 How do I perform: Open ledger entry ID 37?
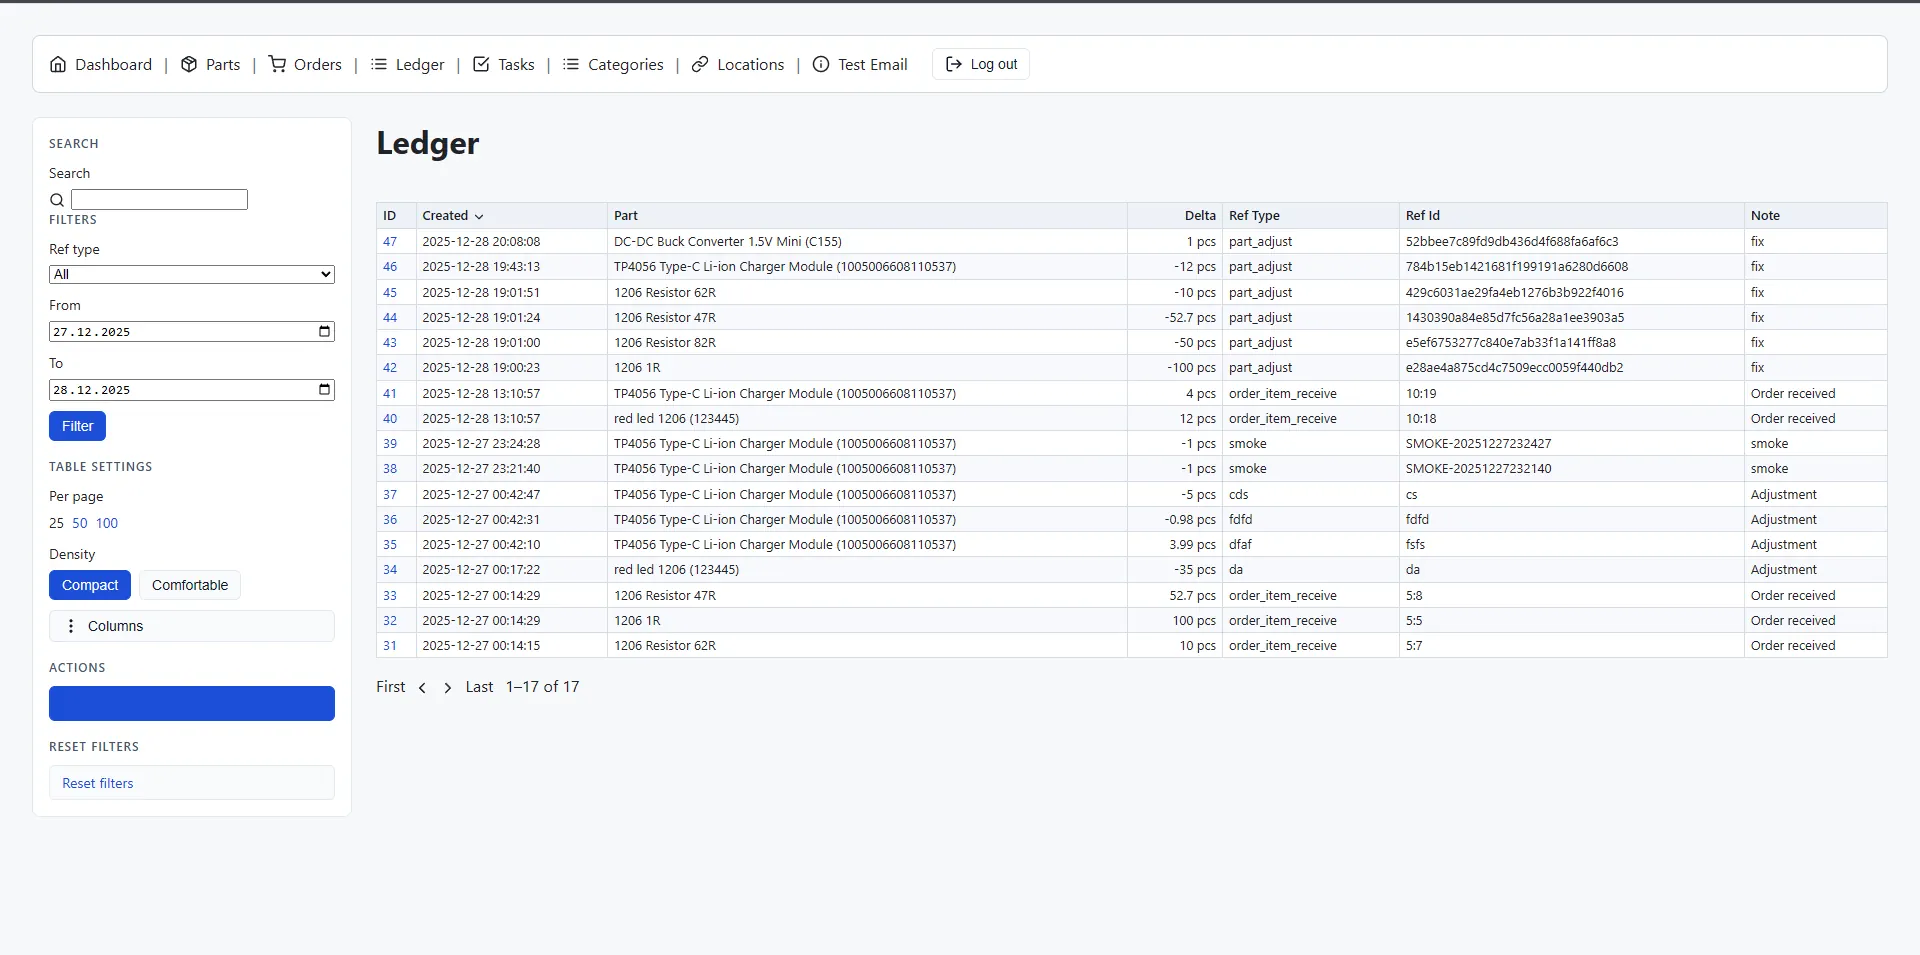coord(390,494)
